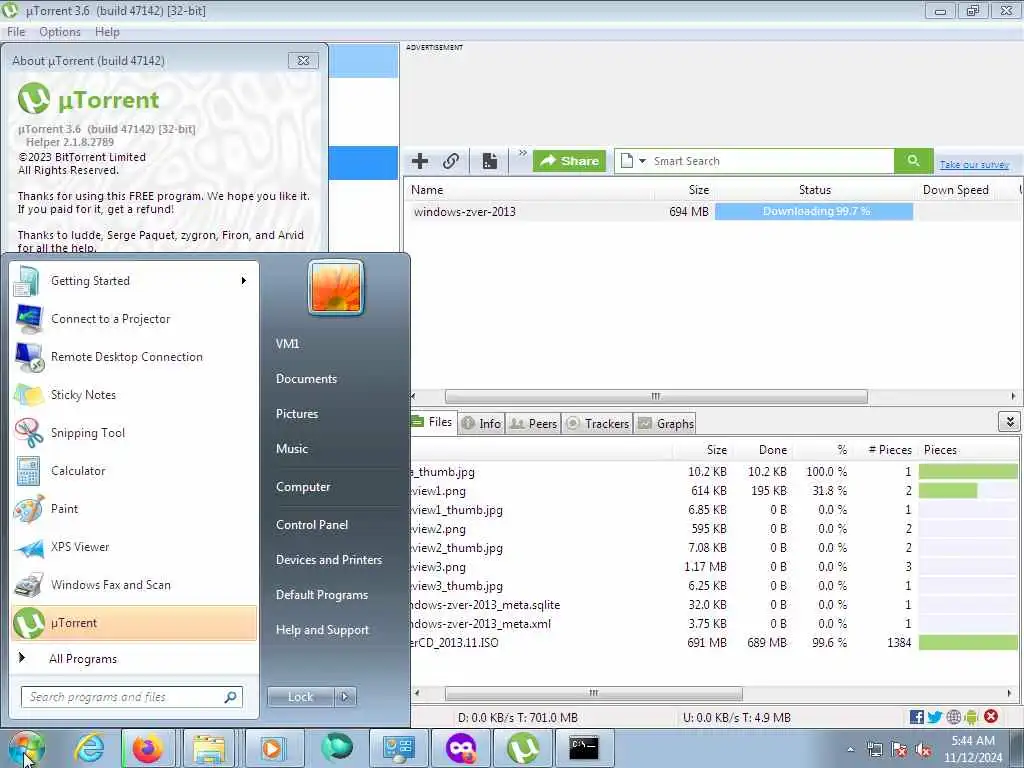Sort files by # Pieces column header
The height and width of the screenshot is (768, 1024).
[x=889, y=450]
